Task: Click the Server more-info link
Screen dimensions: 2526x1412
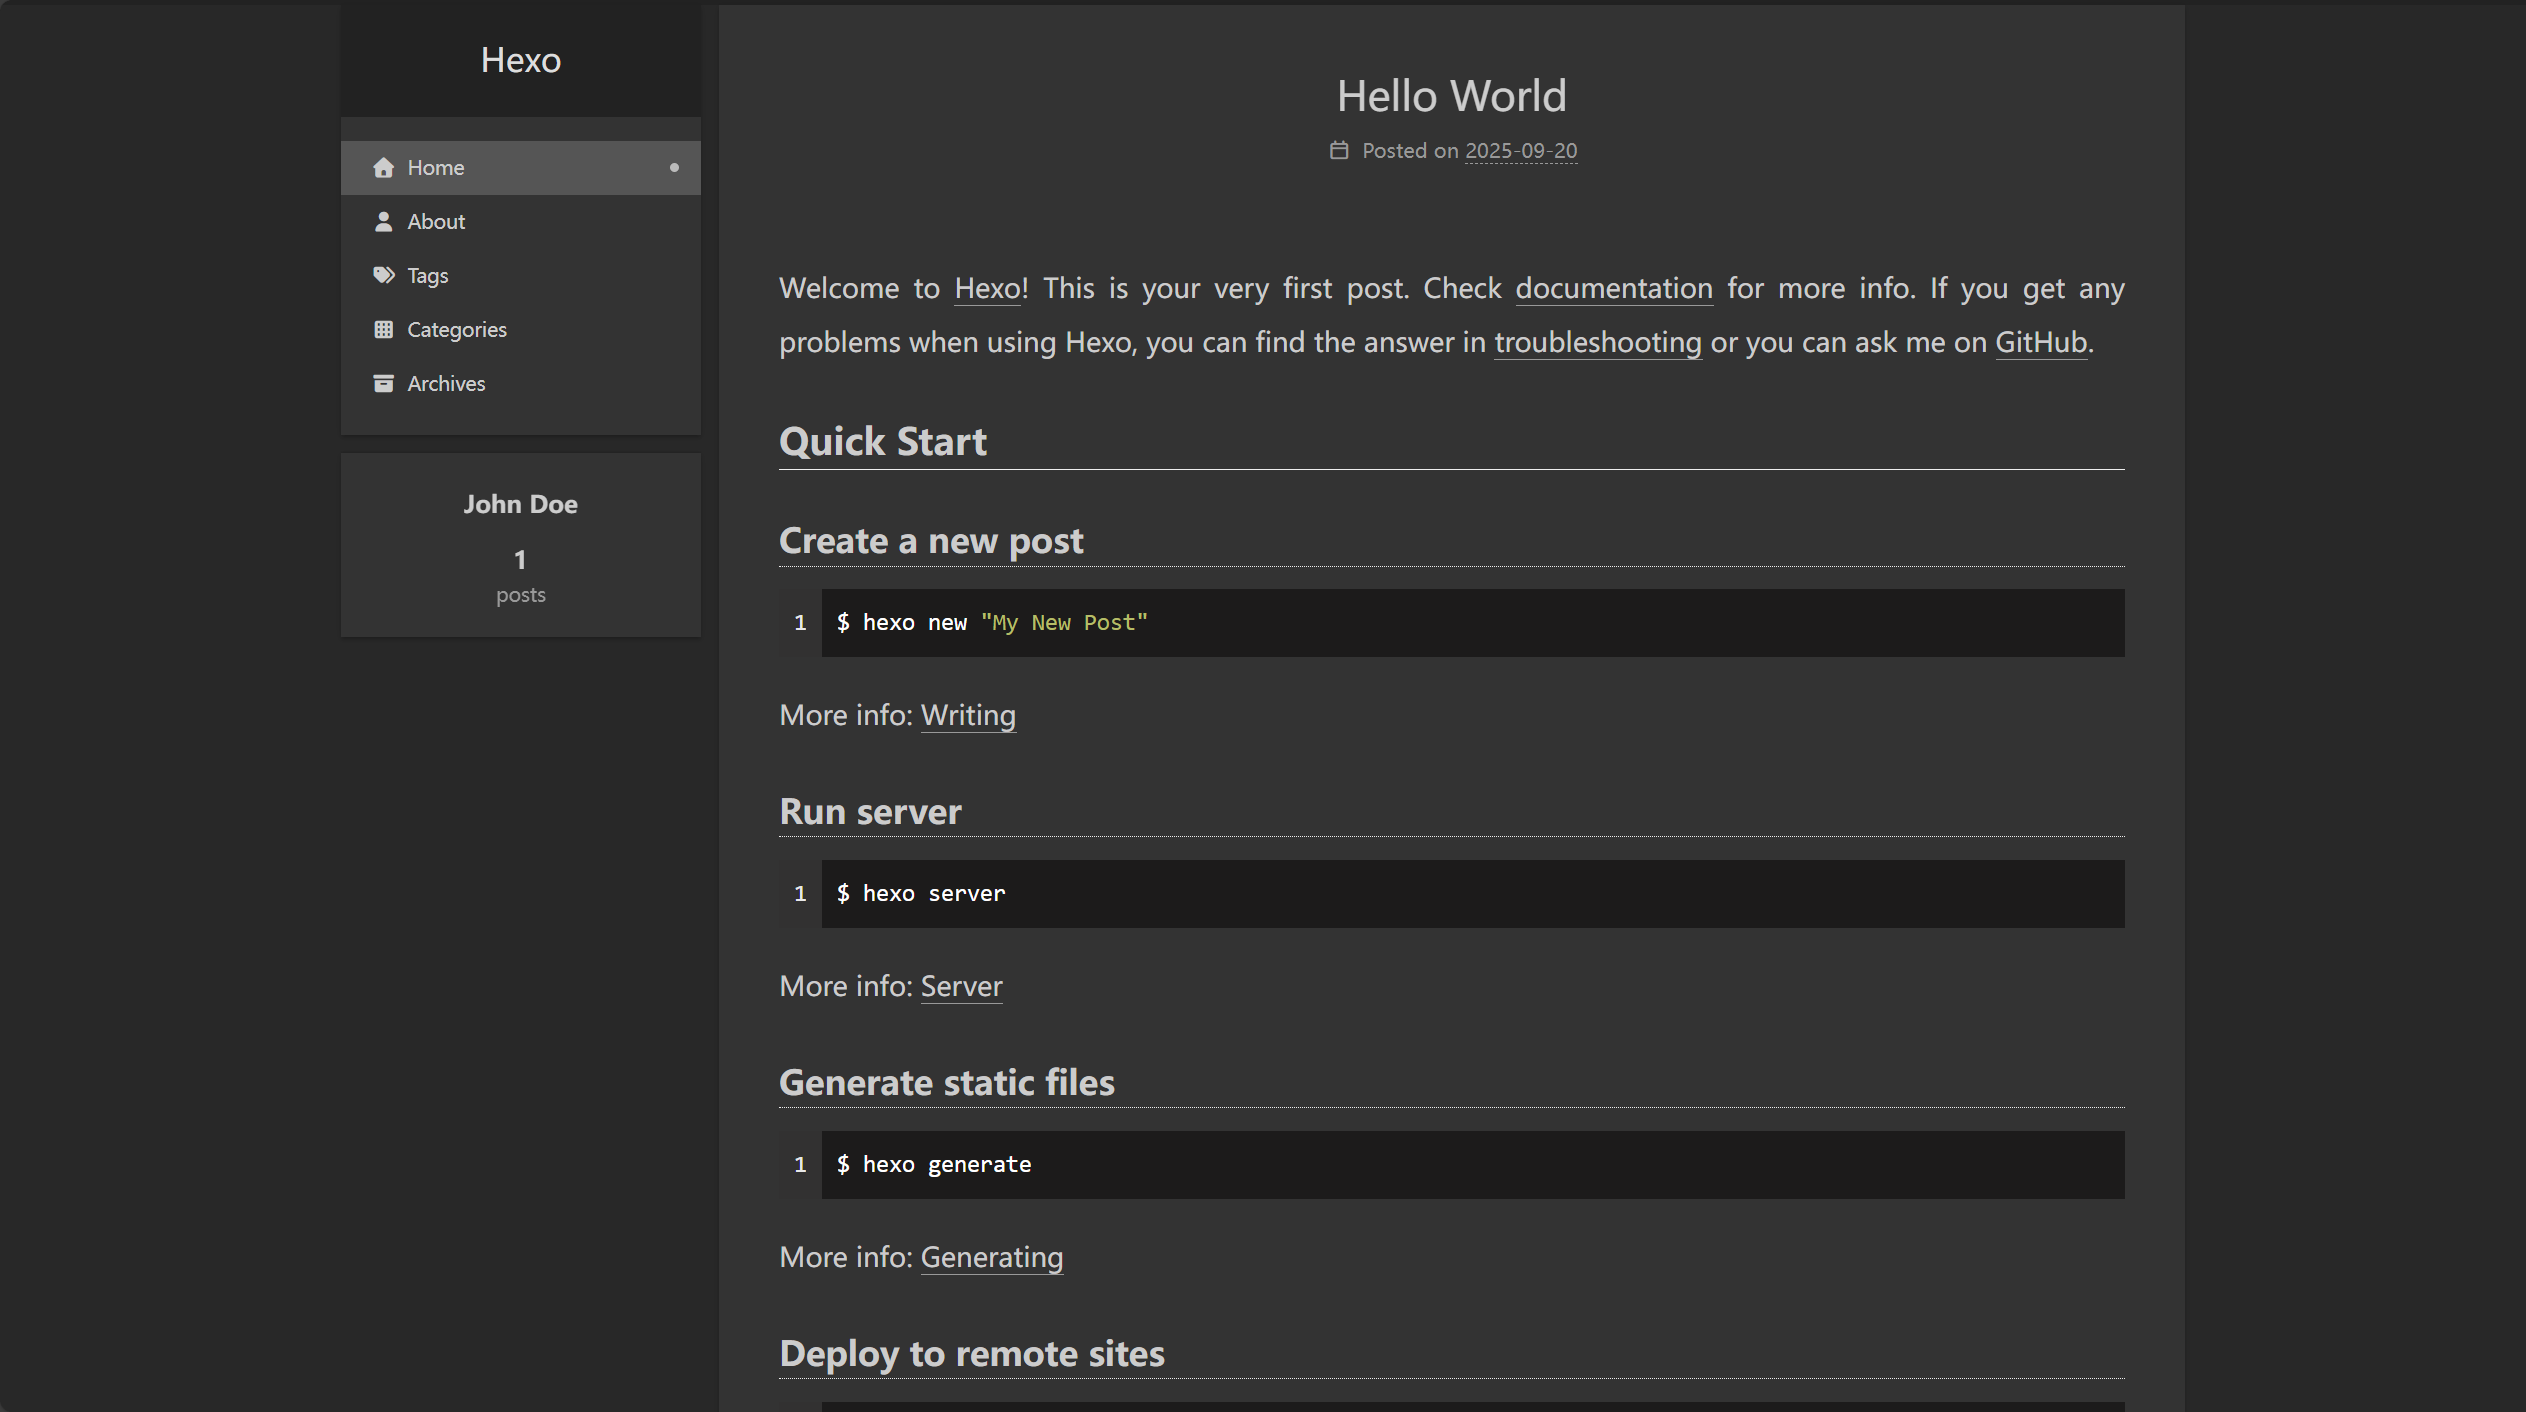Action: (x=960, y=987)
